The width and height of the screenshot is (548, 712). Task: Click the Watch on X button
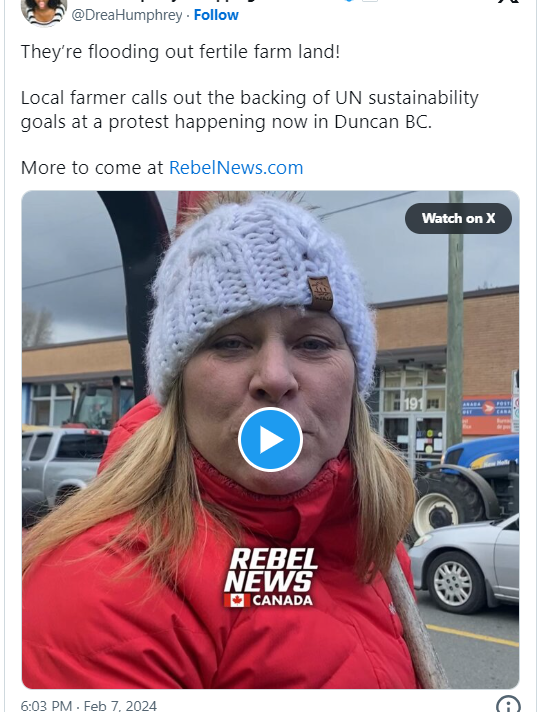pyautogui.click(x=458, y=218)
